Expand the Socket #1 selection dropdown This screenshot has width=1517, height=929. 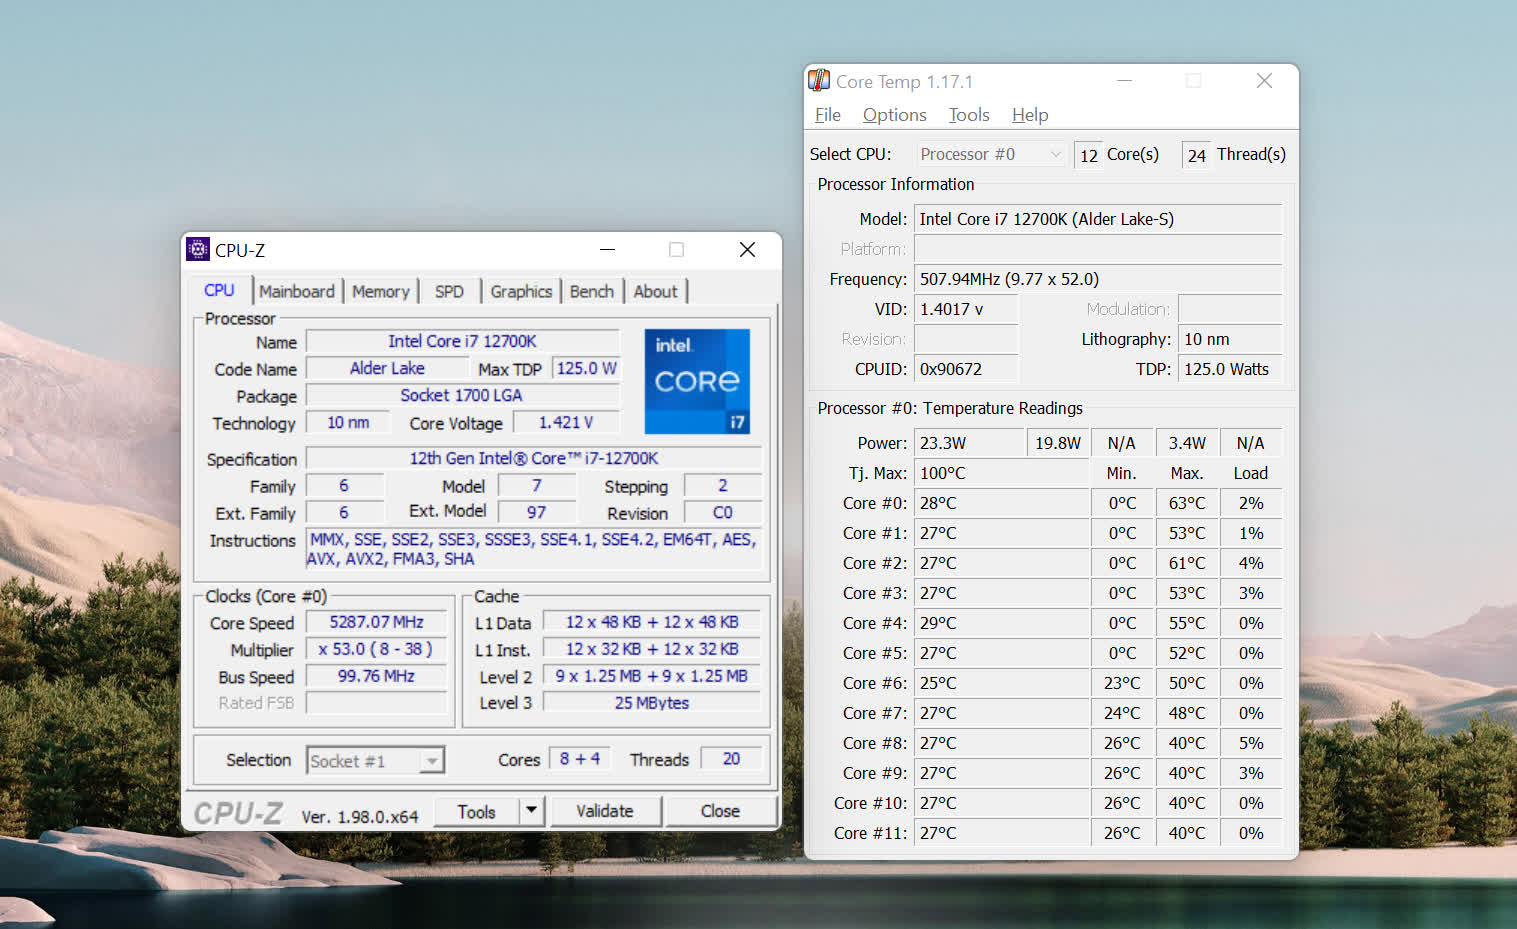pyautogui.click(x=431, y=761)
